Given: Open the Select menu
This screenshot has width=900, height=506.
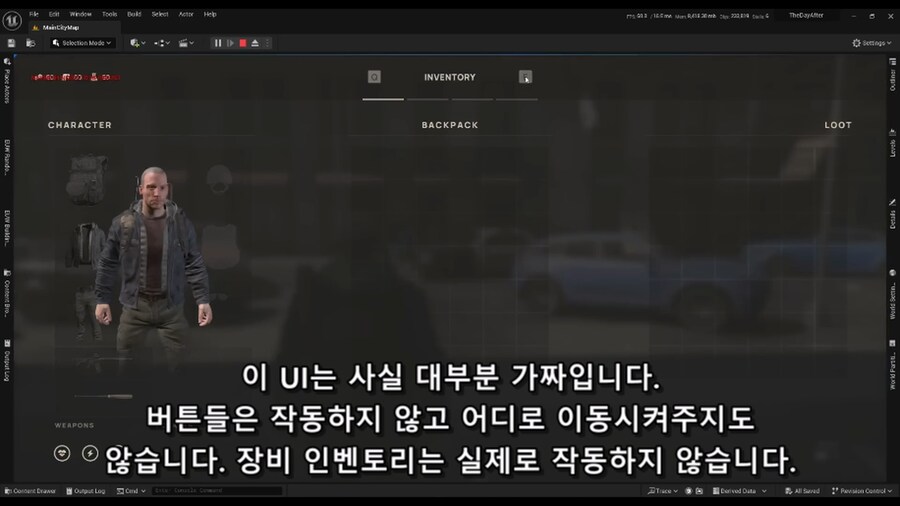Looking at the screenshot, I should (x=160, y=14).
